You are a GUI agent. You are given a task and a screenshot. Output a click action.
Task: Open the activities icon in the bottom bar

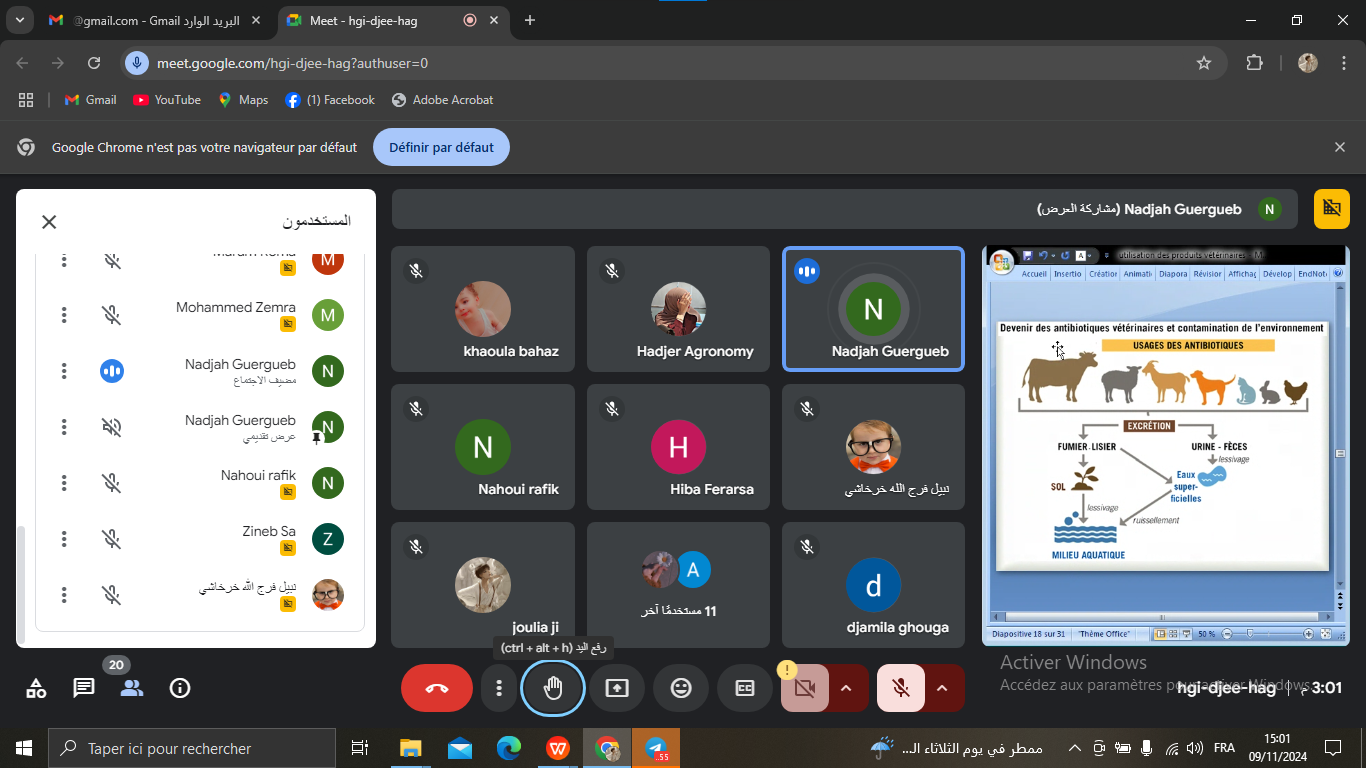click(x=36, y=688)
